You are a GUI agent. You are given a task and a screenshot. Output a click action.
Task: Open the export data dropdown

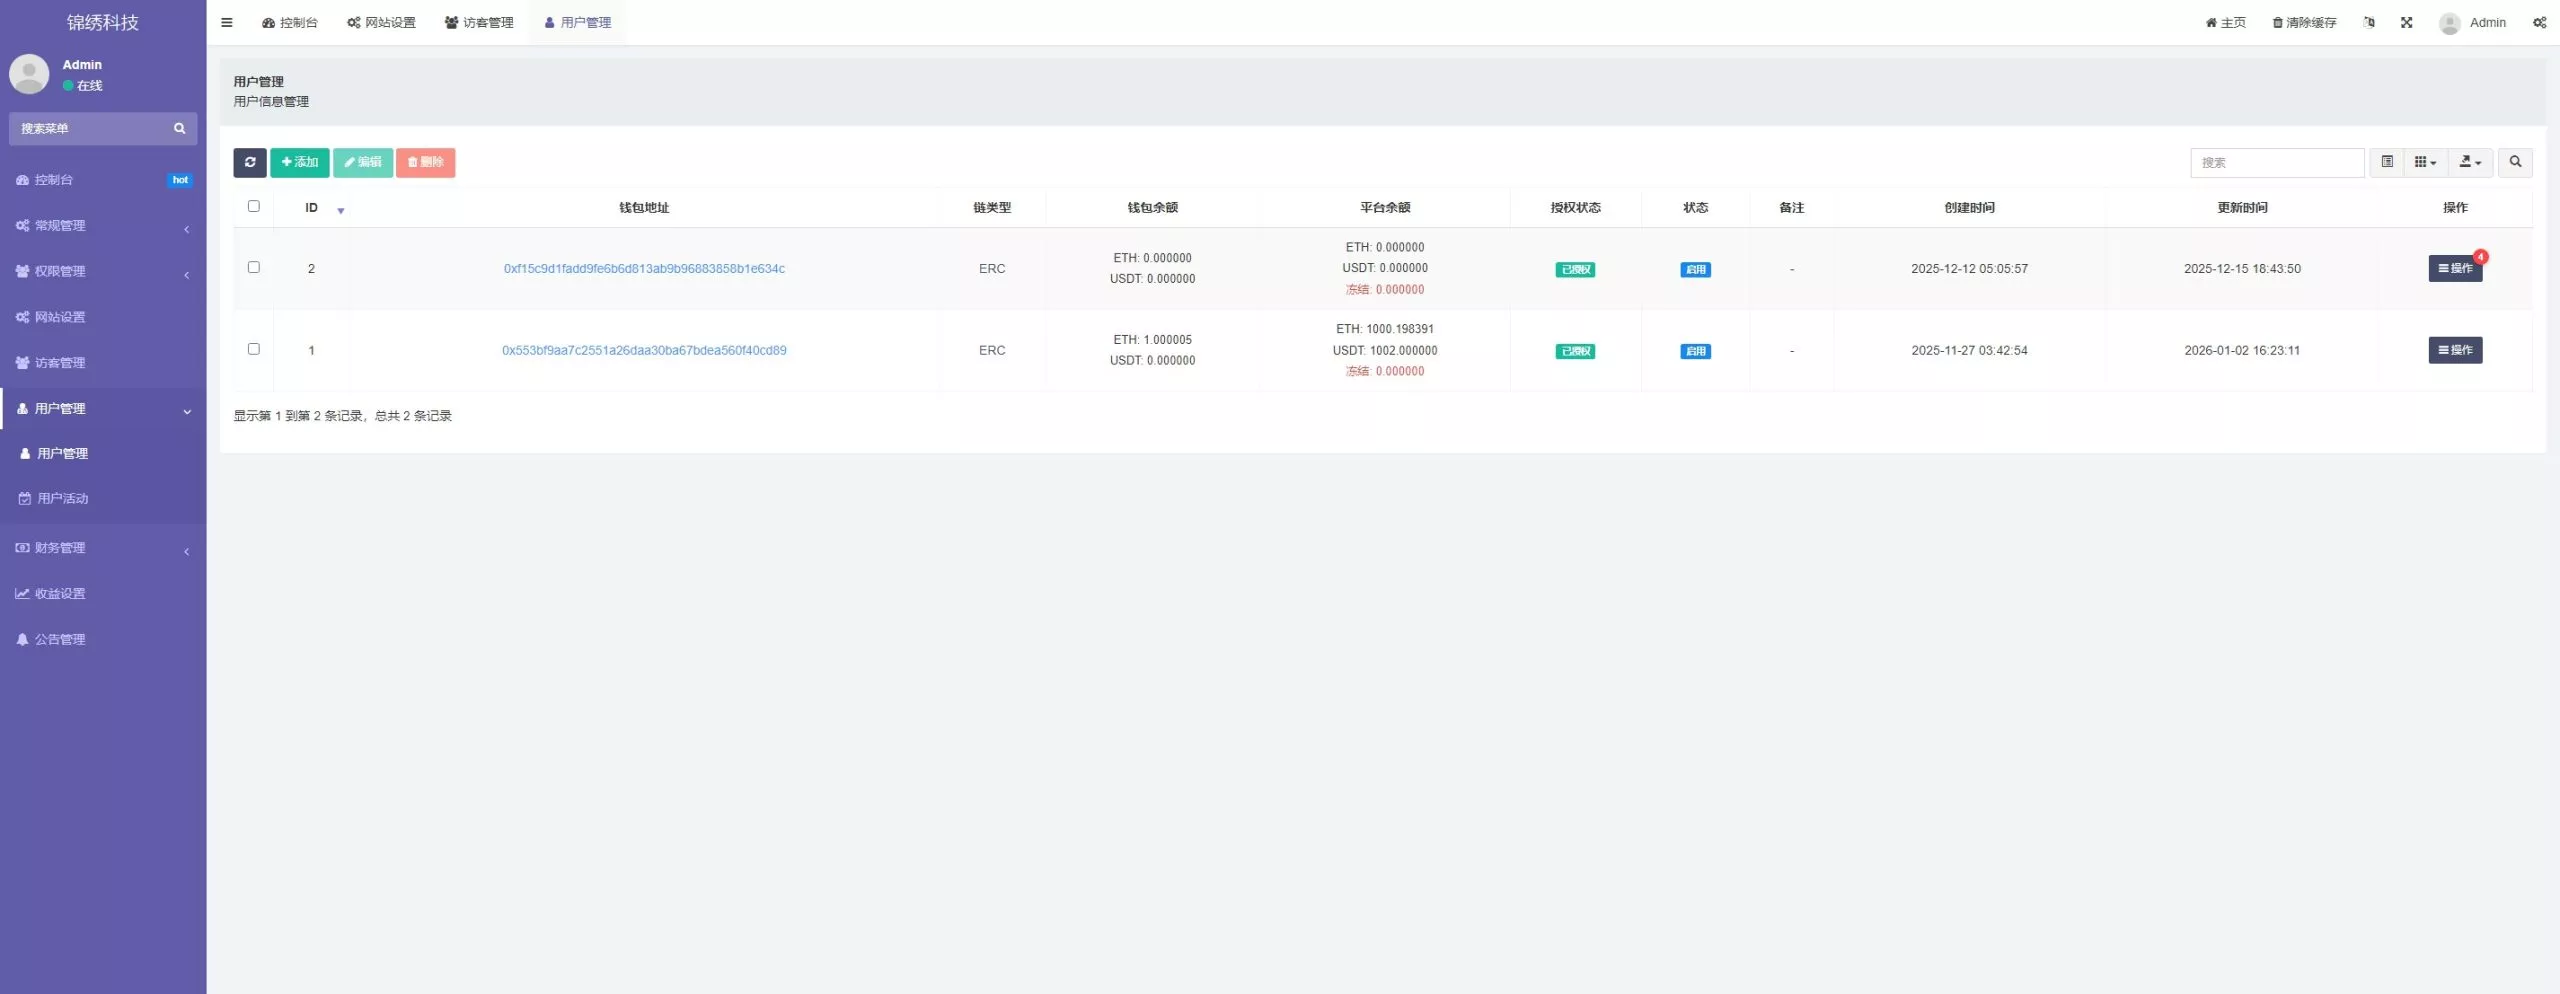coord(2469,162)
